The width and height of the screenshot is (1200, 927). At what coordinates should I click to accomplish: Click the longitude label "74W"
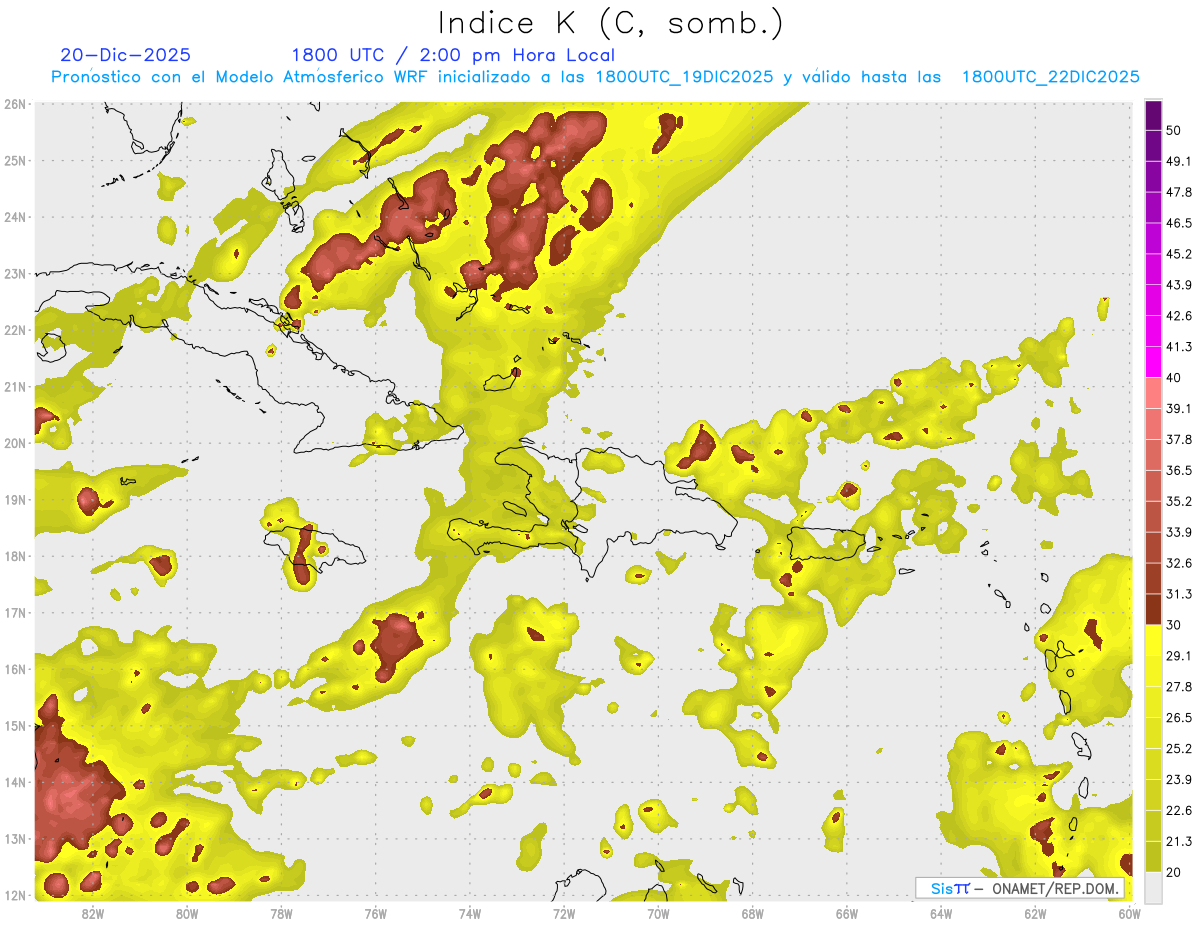(x=469, y=914)
